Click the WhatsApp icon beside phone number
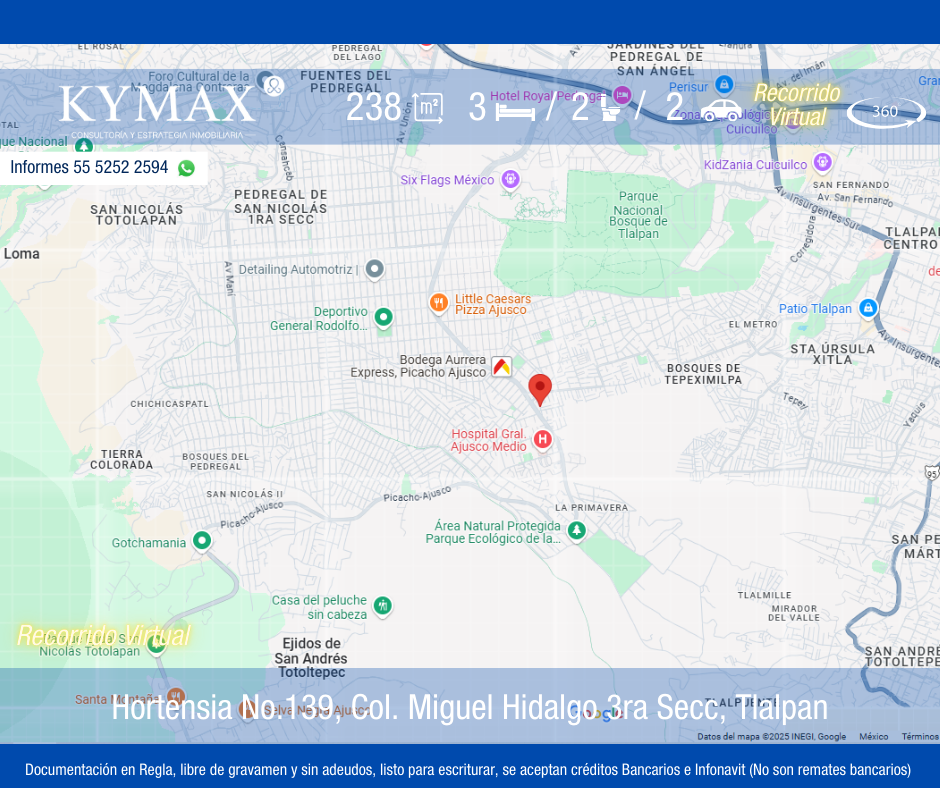The width and height of the screenshot is (940, 788). coord(186,168)
